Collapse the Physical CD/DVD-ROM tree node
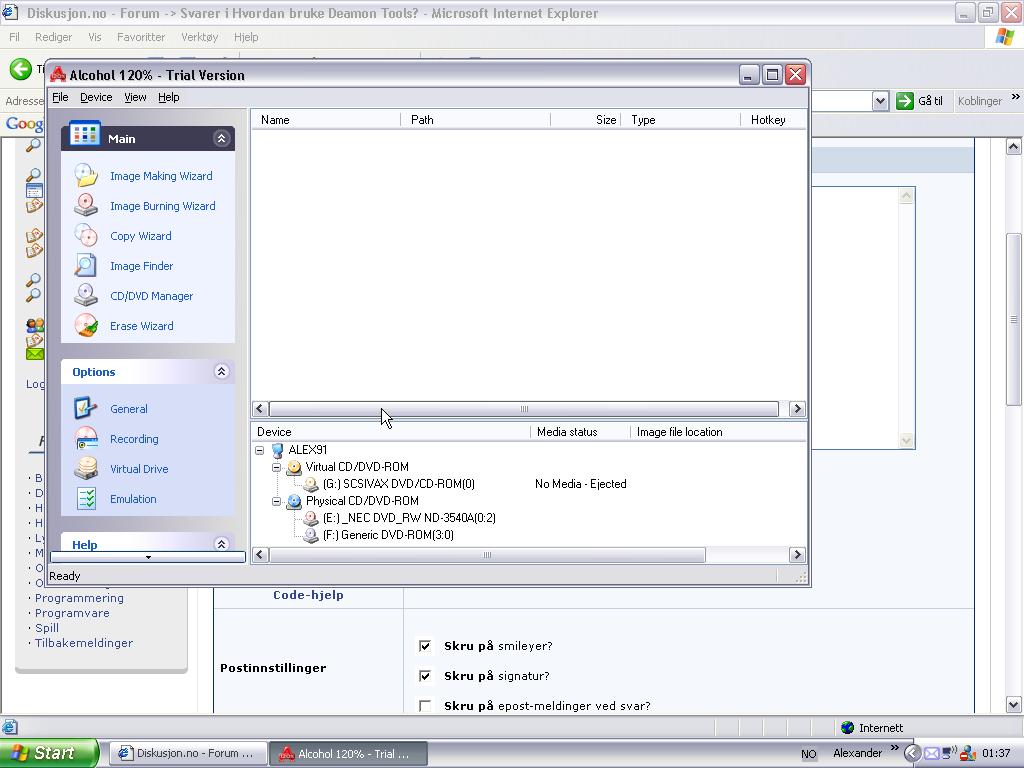The image size is (1024, 768). [x=276, y=501]
